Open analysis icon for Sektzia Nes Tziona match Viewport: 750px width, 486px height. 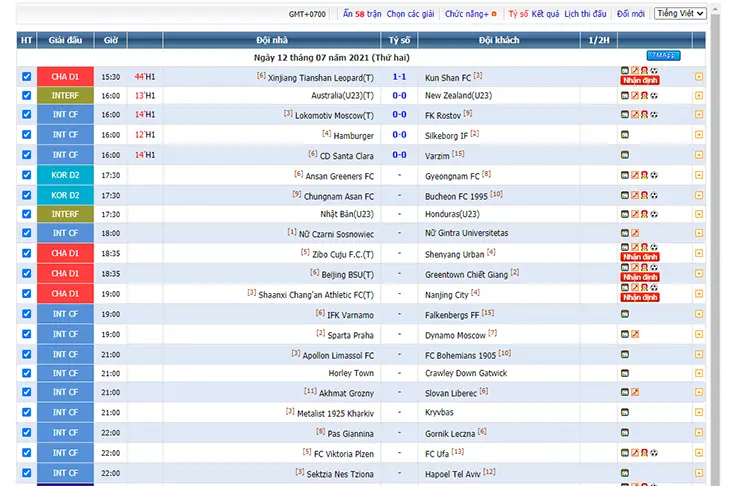[x=625, y=473]
